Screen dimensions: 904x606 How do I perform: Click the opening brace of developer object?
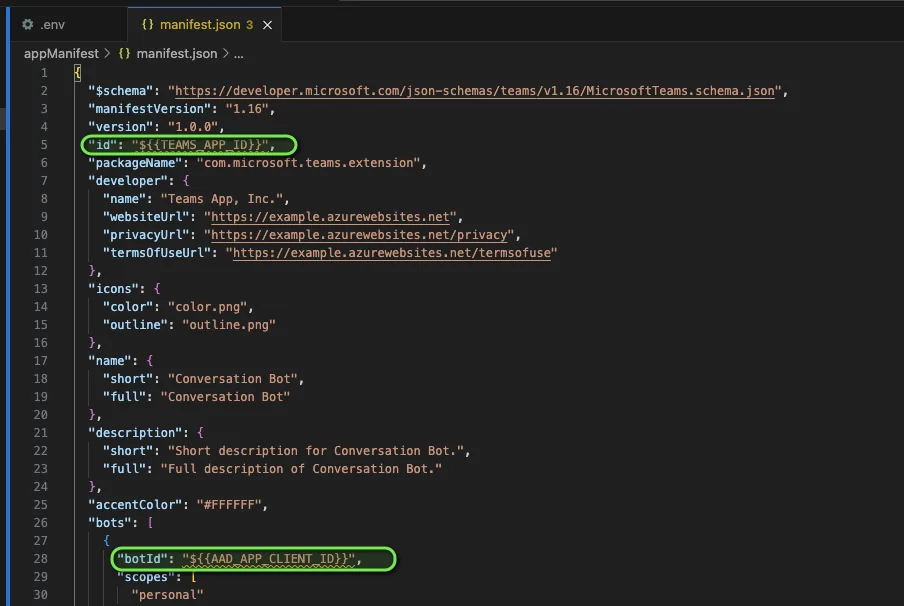pos(186,180)
